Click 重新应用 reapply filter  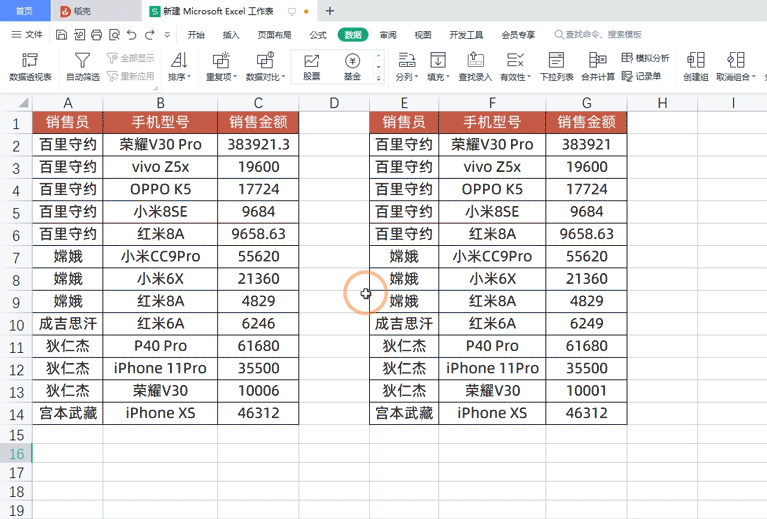coord(131,76)
